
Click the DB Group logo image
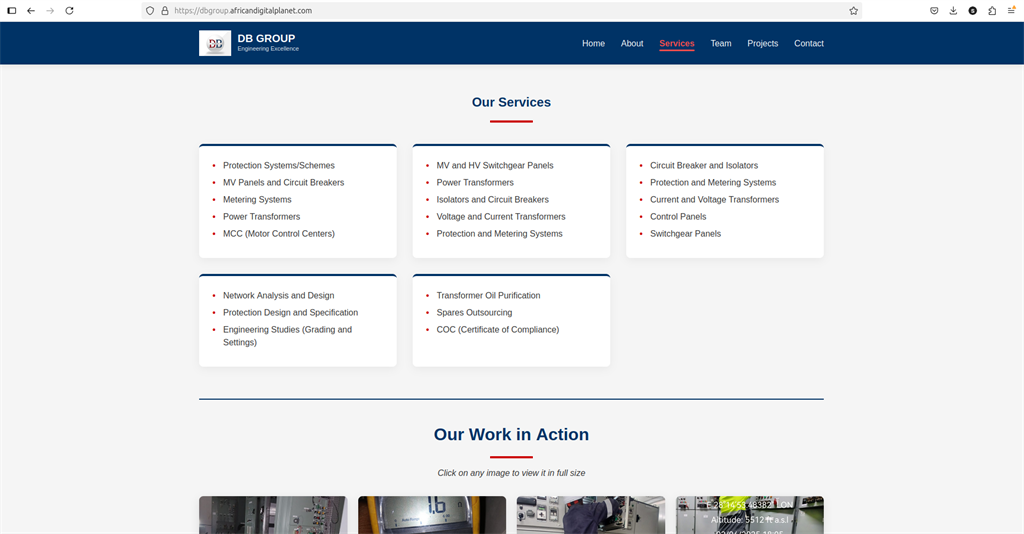tap(215, 43)
